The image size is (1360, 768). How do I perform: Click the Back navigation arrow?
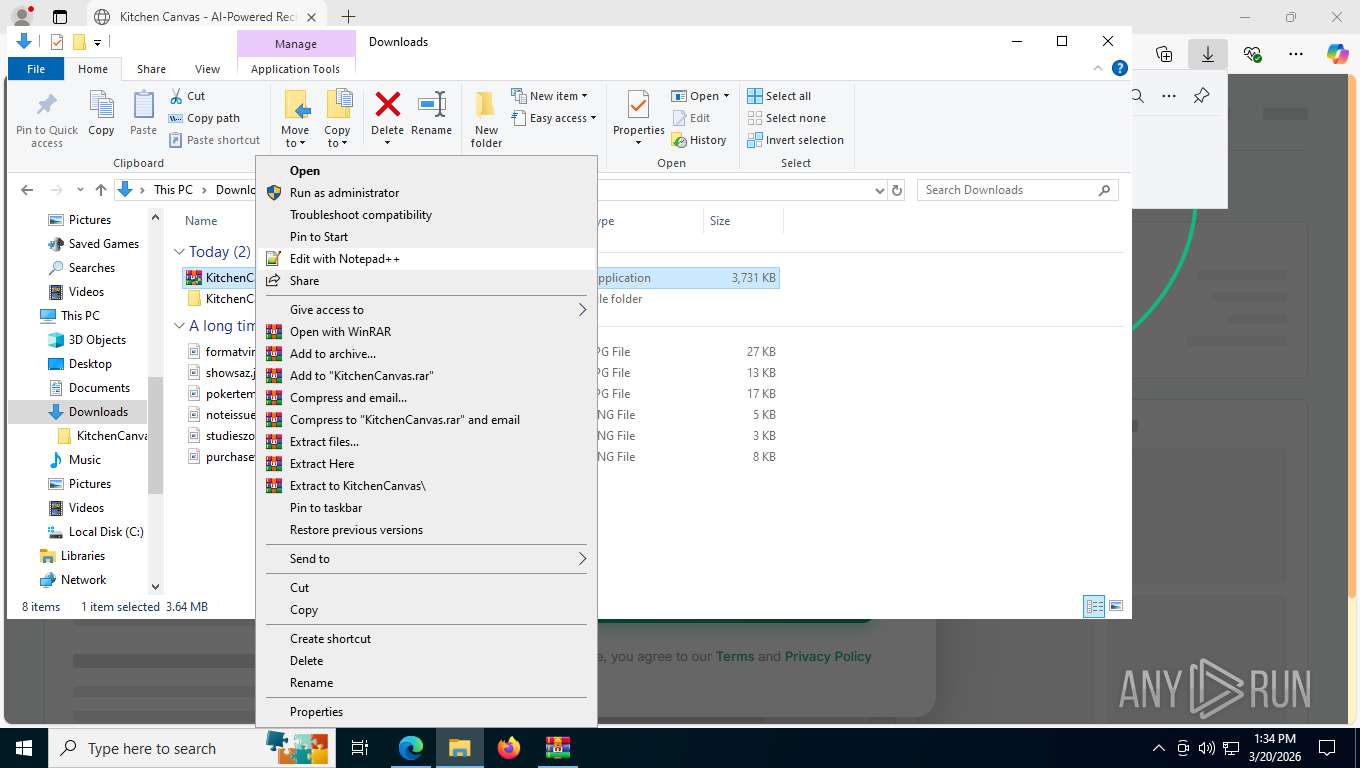(27, 190)
